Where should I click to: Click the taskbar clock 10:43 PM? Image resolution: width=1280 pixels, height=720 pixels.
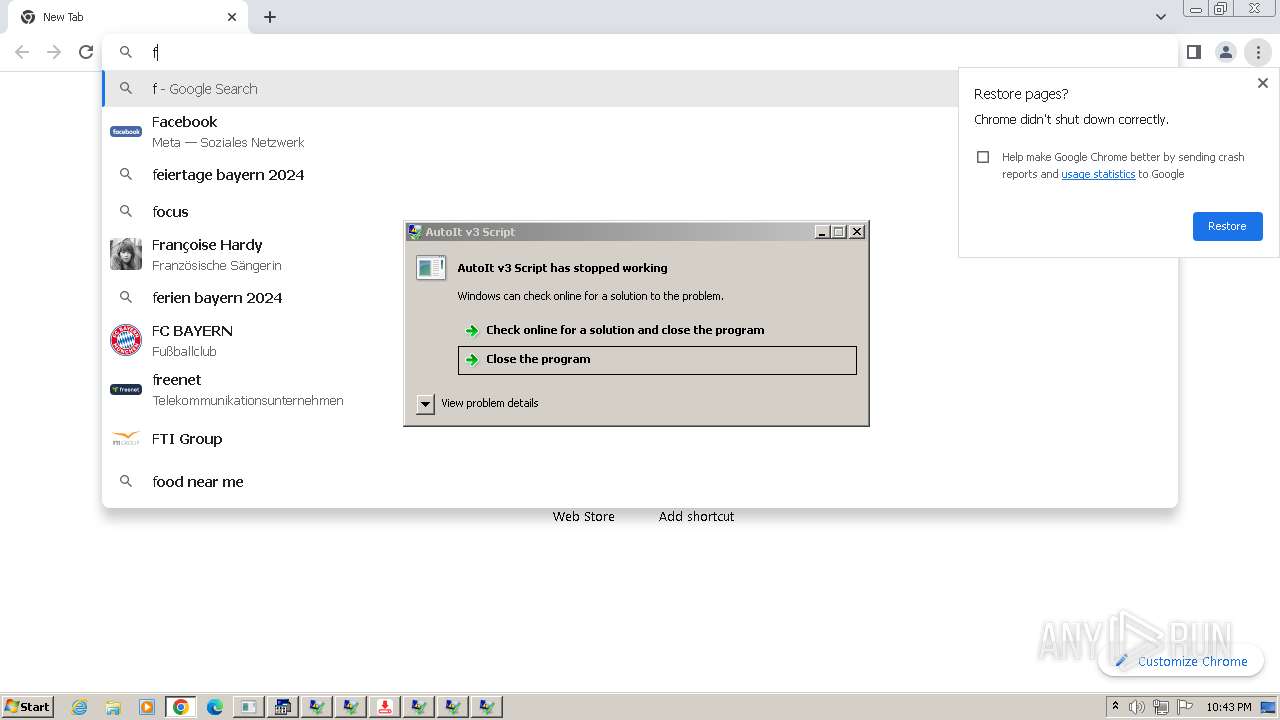[1229, 707]
